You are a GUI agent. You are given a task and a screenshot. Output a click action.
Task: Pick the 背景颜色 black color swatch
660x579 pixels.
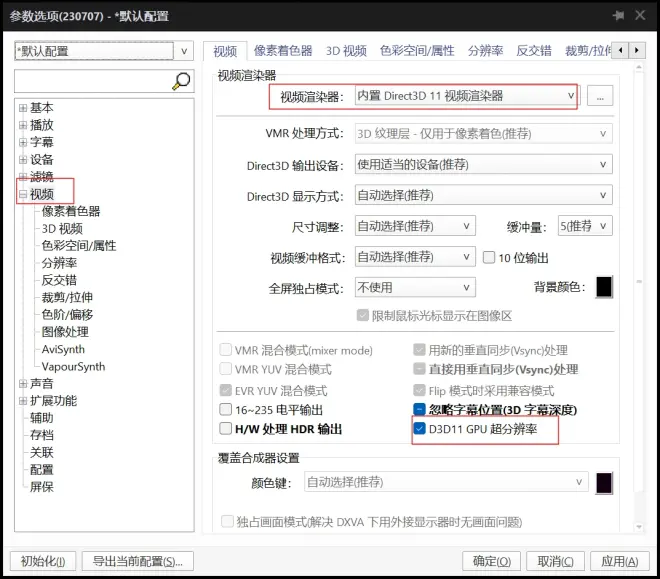(604, 287)
